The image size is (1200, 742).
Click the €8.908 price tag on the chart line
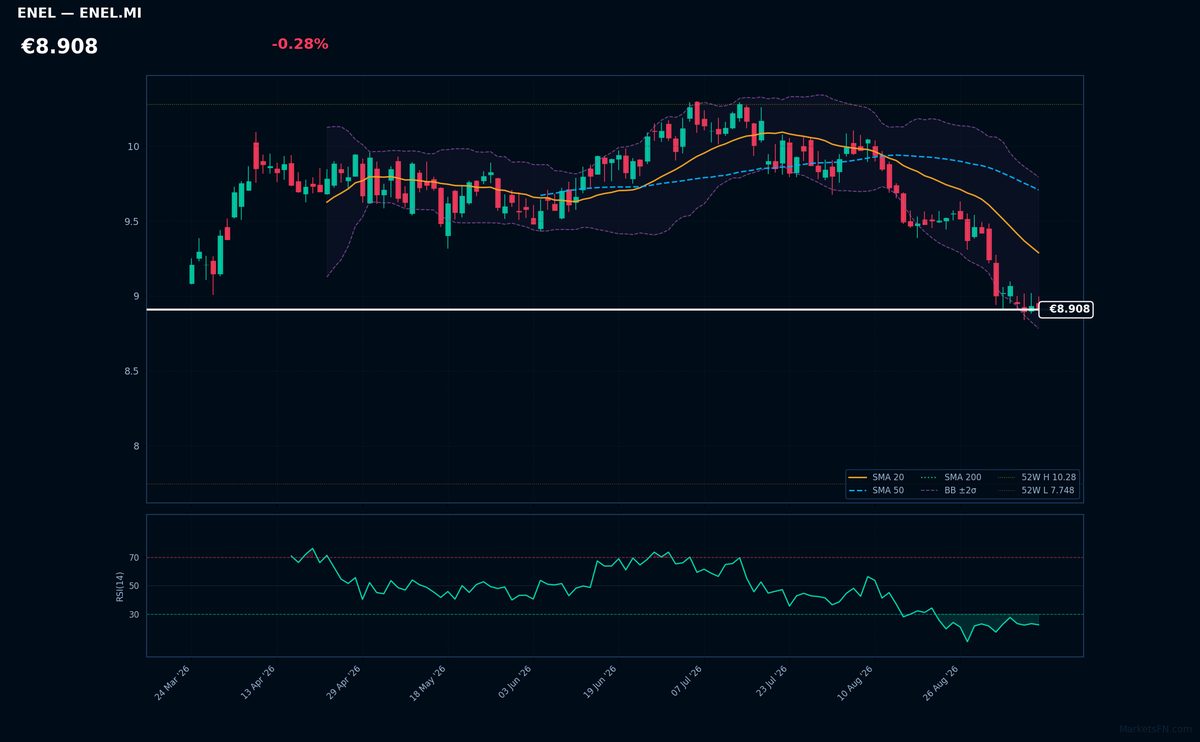(x=1066, y=309)
